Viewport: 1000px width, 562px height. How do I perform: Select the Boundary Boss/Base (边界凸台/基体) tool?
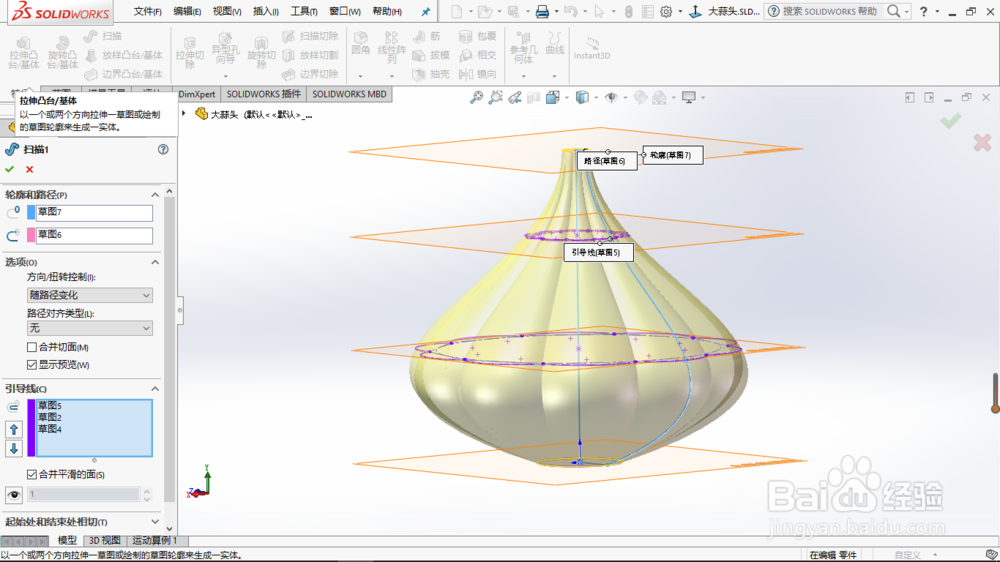click(x=124, y=74)
